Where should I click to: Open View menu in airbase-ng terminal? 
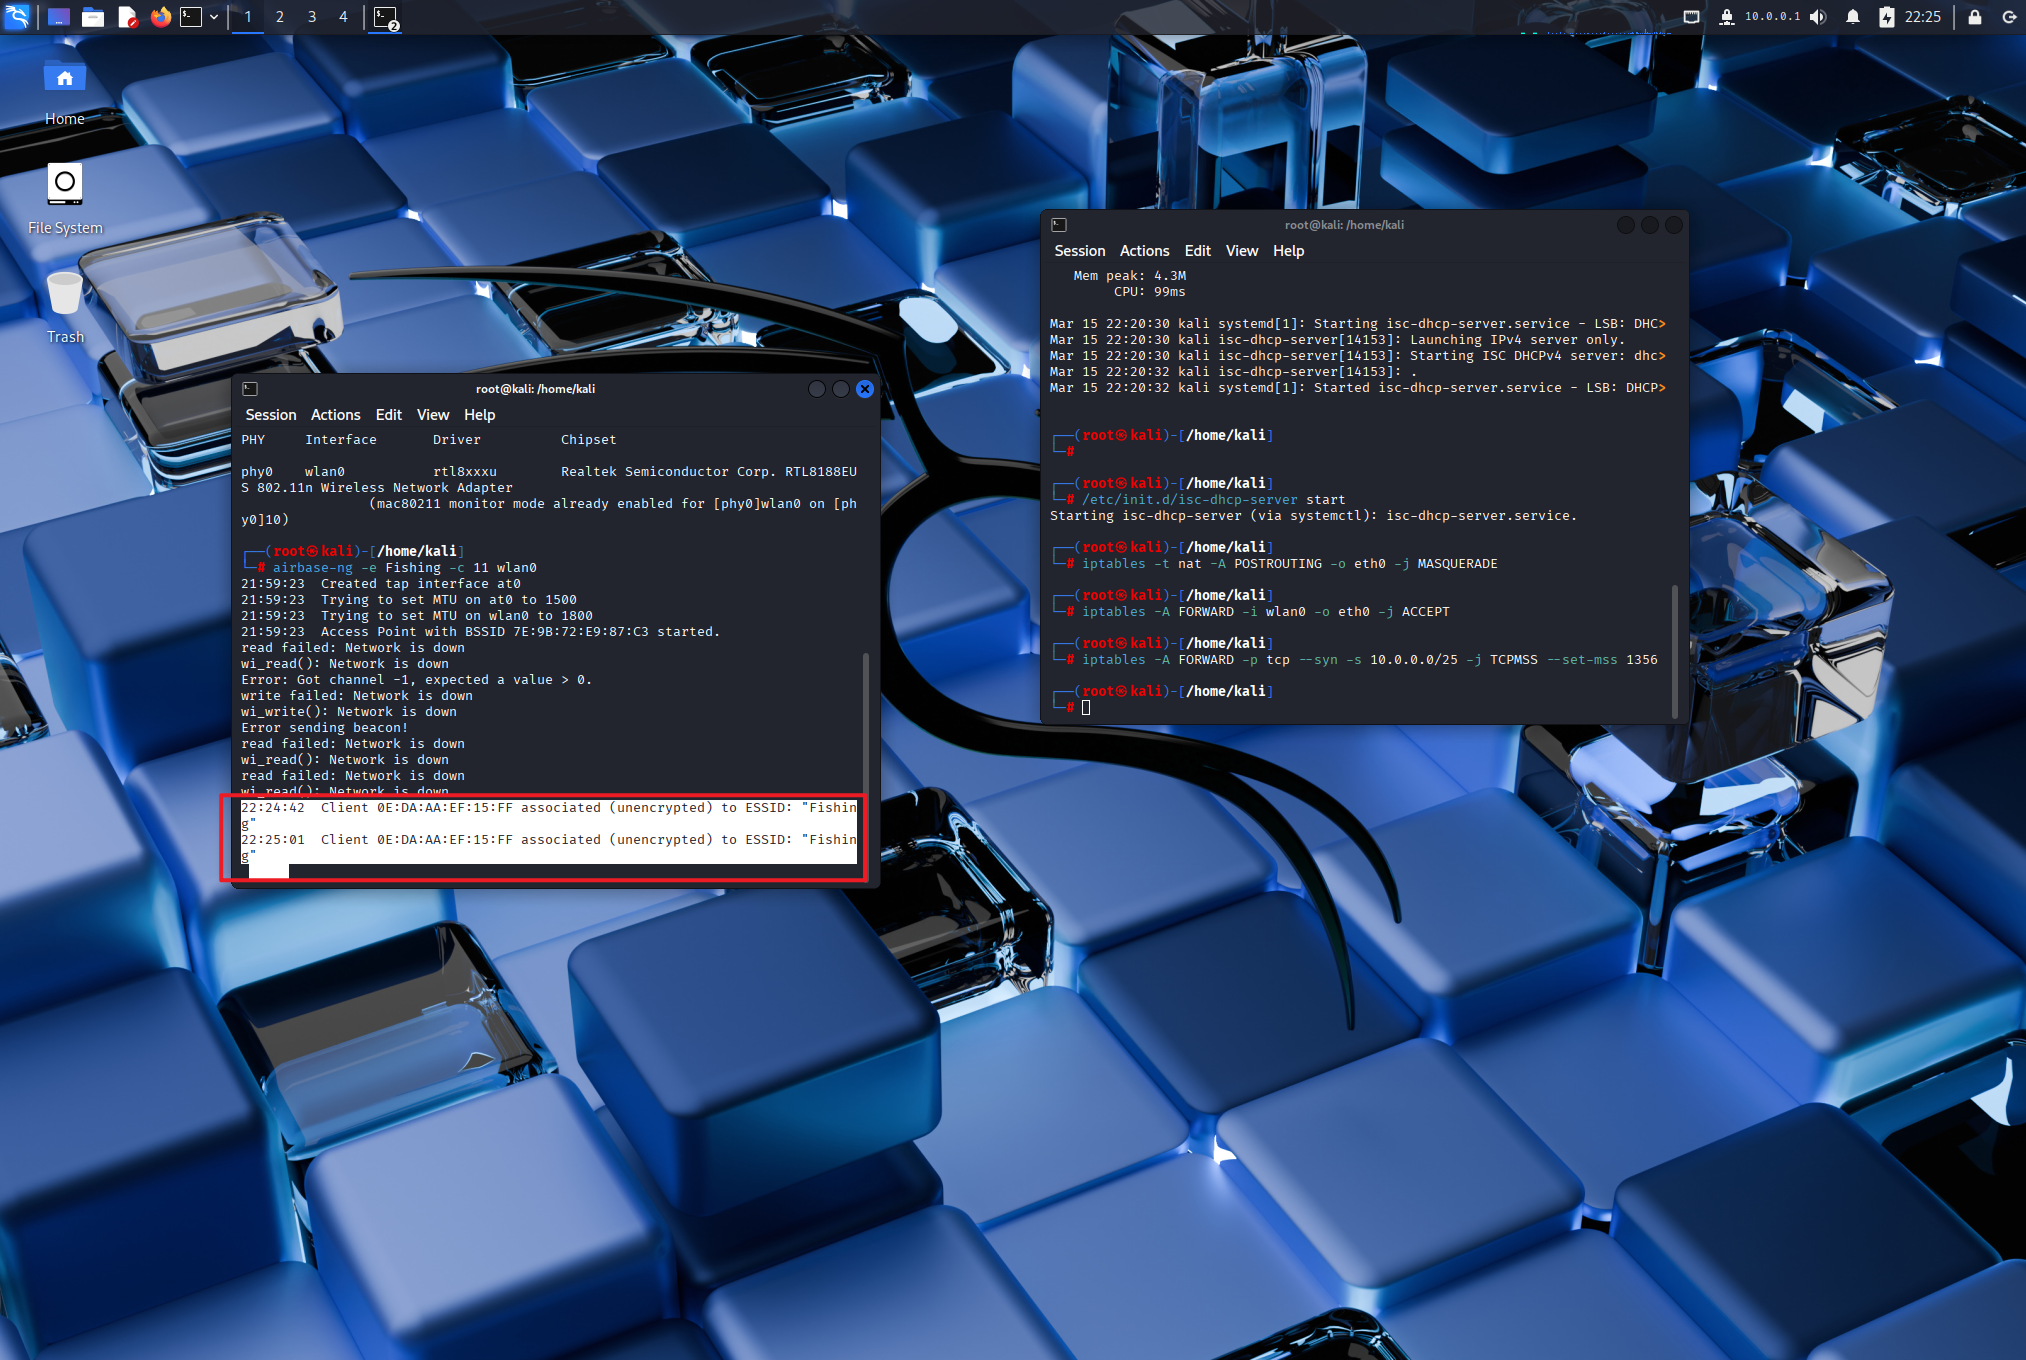click(433, 415)
